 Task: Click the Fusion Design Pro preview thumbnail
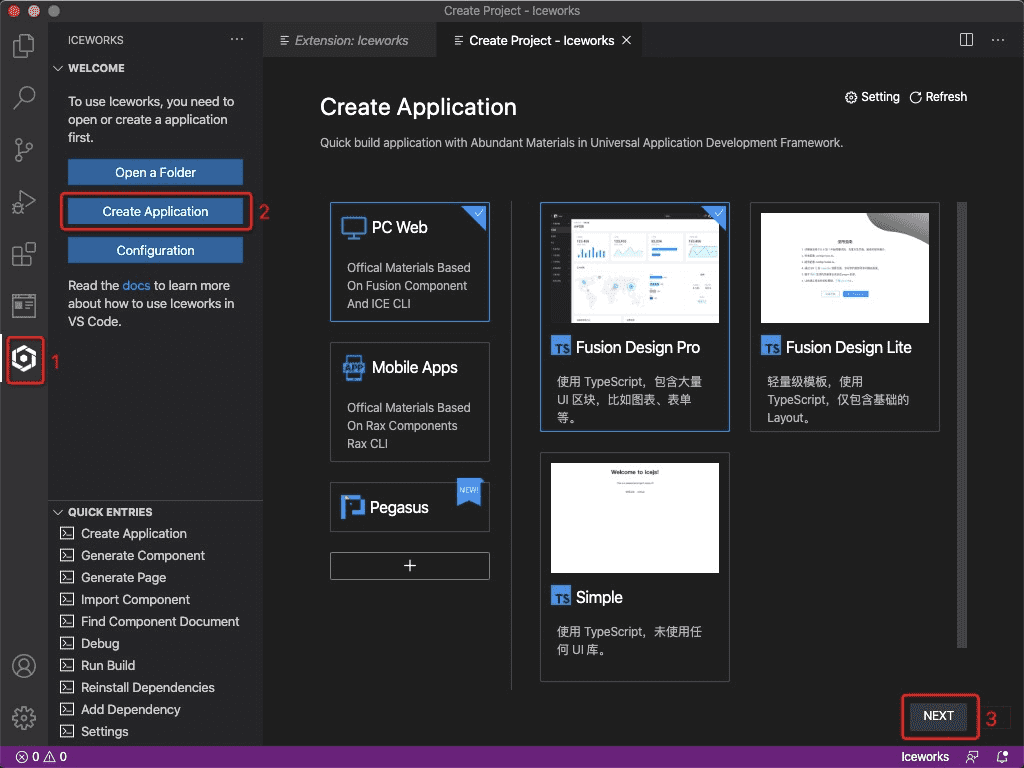(634, 268)
